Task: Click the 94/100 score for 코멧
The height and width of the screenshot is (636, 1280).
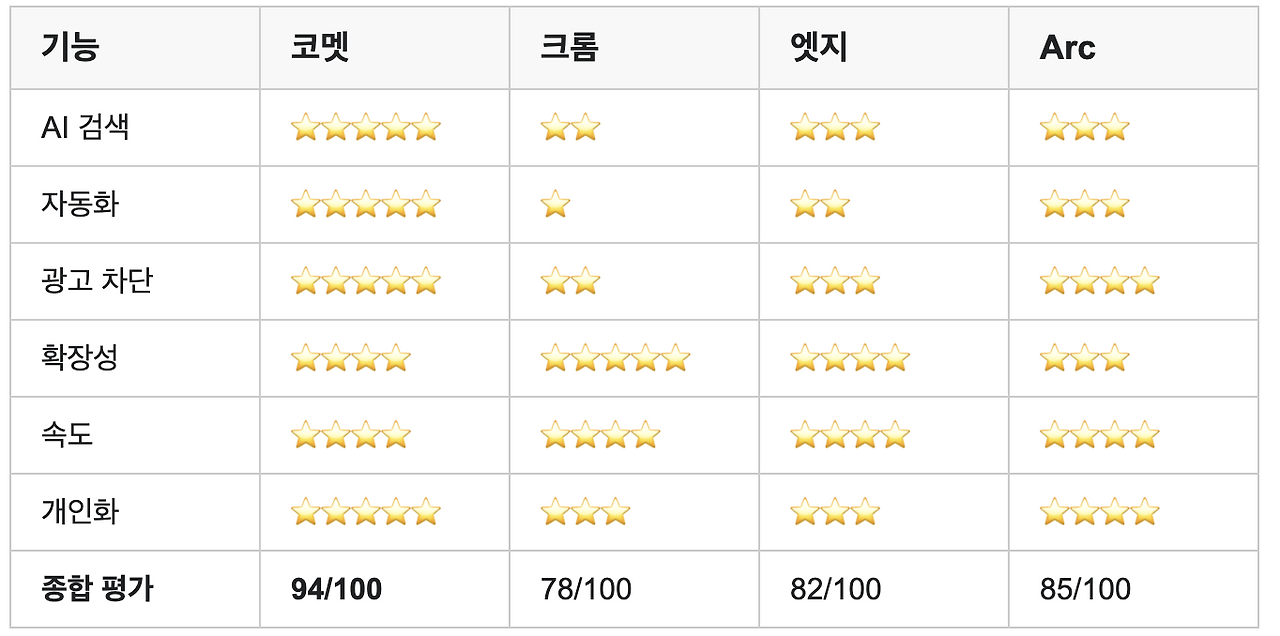Action: [x=336, y=589]
